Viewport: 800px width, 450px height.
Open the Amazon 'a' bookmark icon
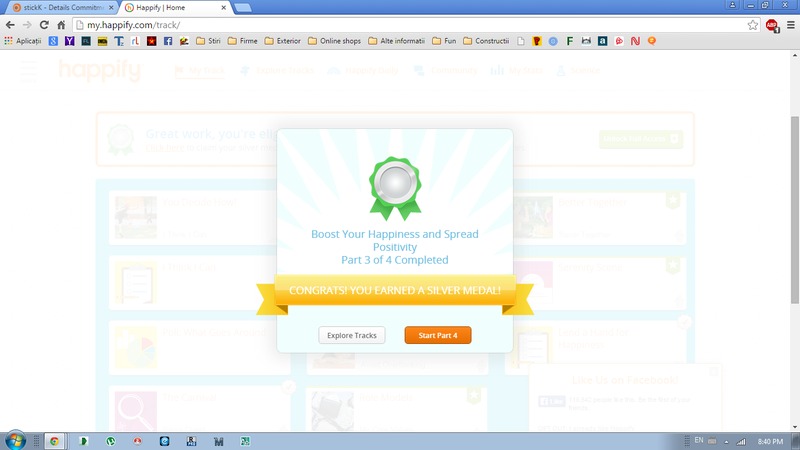coord(603,41)
